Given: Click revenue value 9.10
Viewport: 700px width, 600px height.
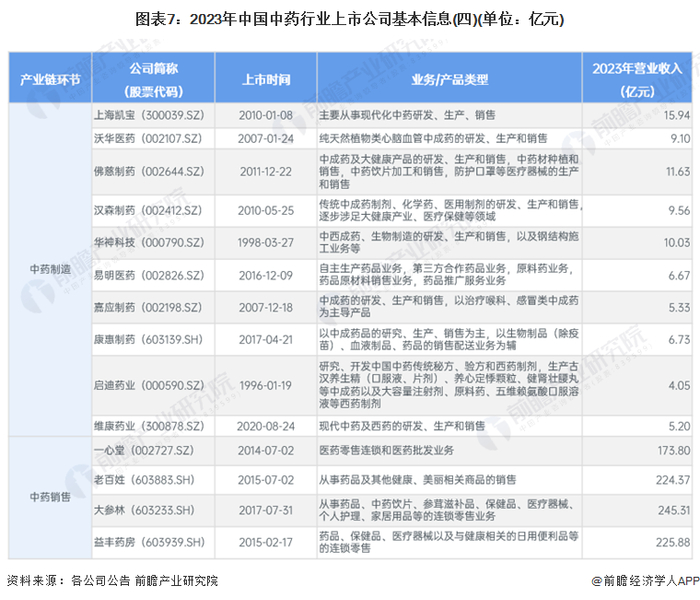Looking at the screenshot, I should [x=680, y=139].
